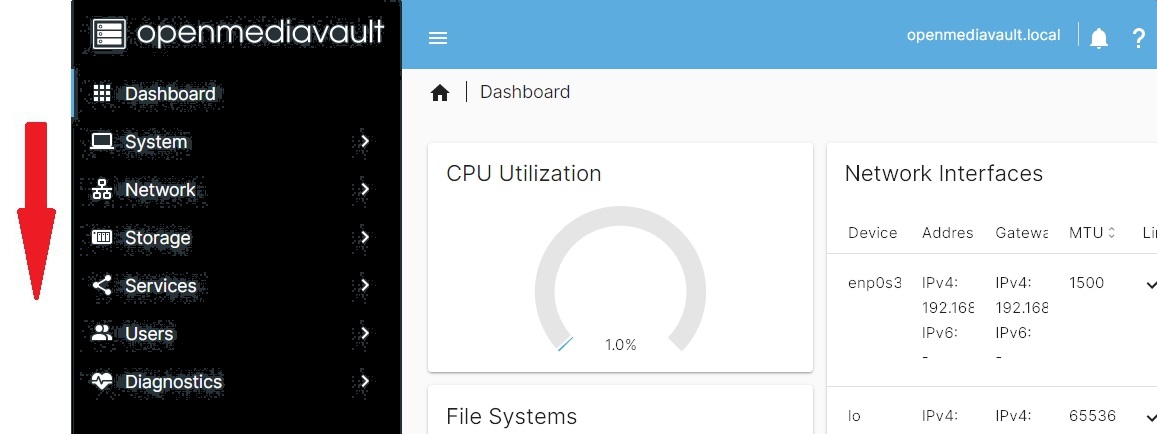Sort by the MTU column header
The height and width of the screenshot is (434, 1157).
(1086, 233)
